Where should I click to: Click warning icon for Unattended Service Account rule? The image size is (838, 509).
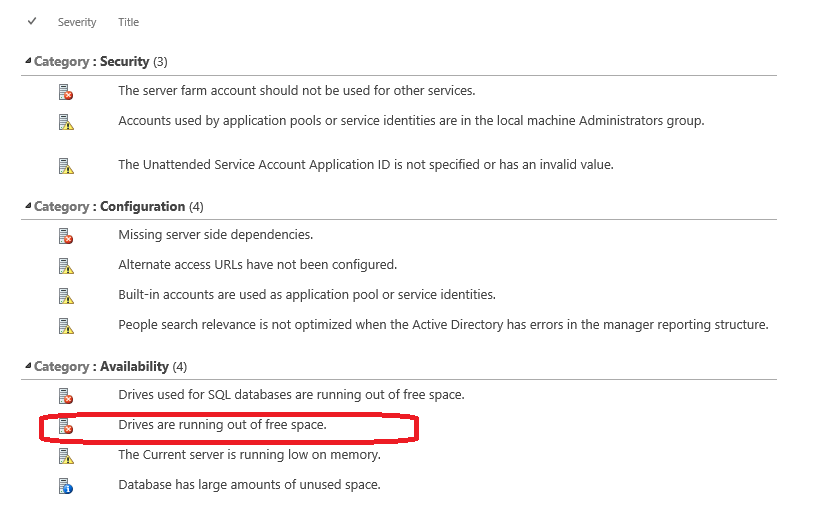coord(65,166)
